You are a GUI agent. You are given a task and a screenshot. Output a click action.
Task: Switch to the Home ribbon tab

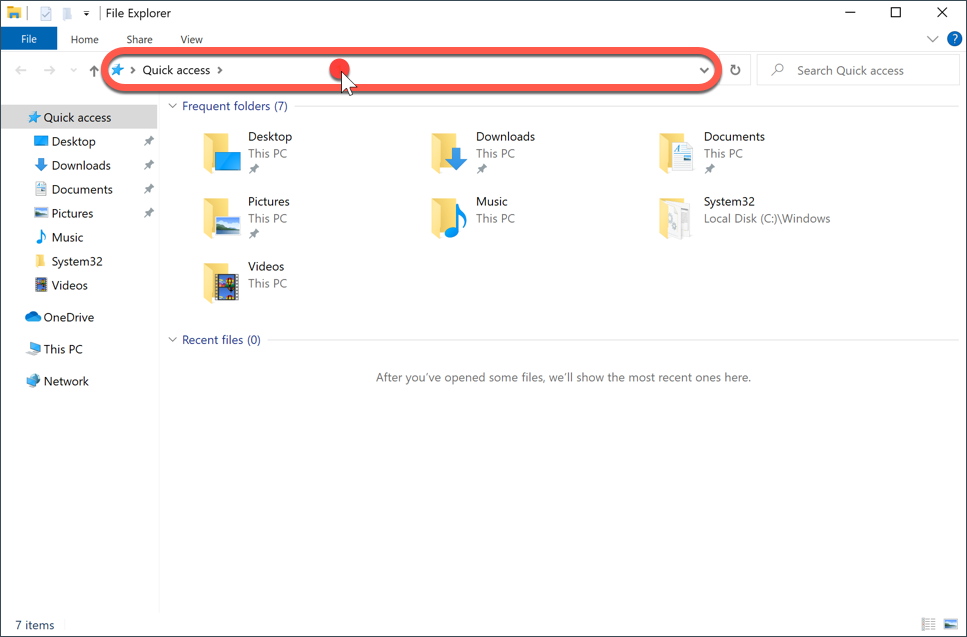pyautogui.click(x=84, y=39)
